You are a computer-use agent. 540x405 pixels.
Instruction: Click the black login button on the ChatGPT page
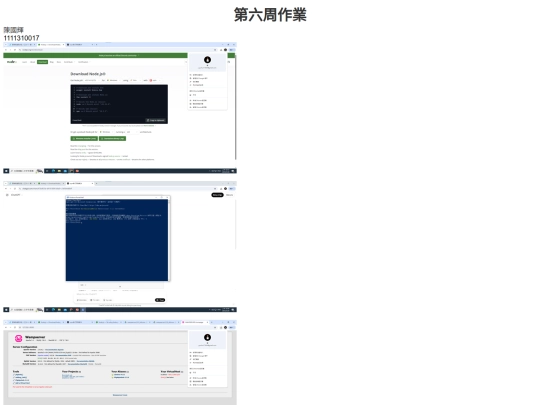coord(217,195)
